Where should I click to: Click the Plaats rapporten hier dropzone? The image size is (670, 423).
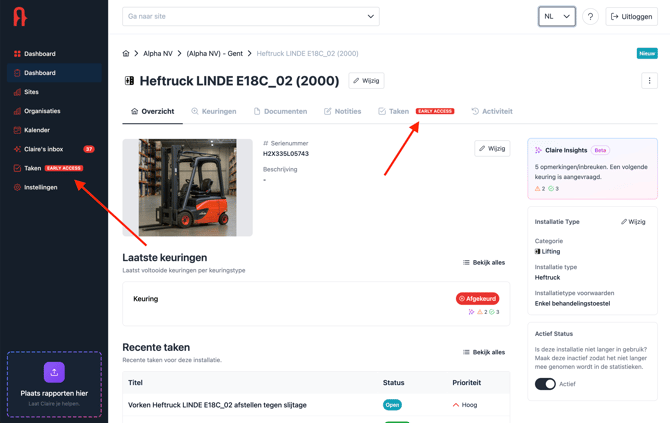[54, 384]
